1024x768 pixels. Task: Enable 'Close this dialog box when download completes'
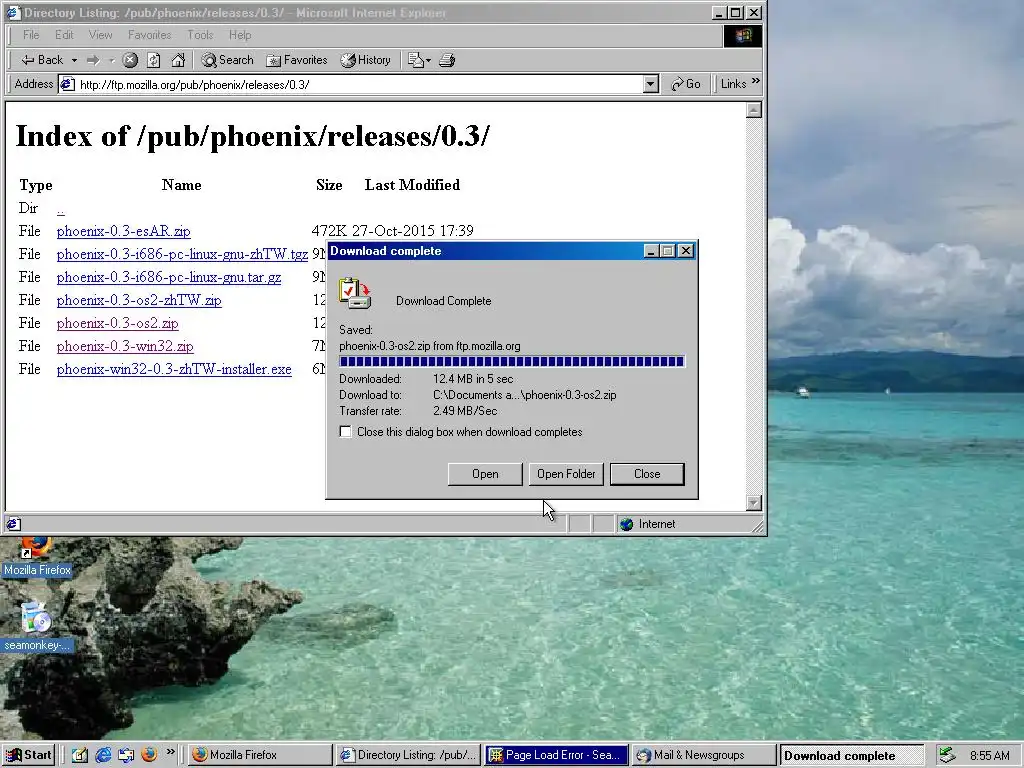pos(345,432)
